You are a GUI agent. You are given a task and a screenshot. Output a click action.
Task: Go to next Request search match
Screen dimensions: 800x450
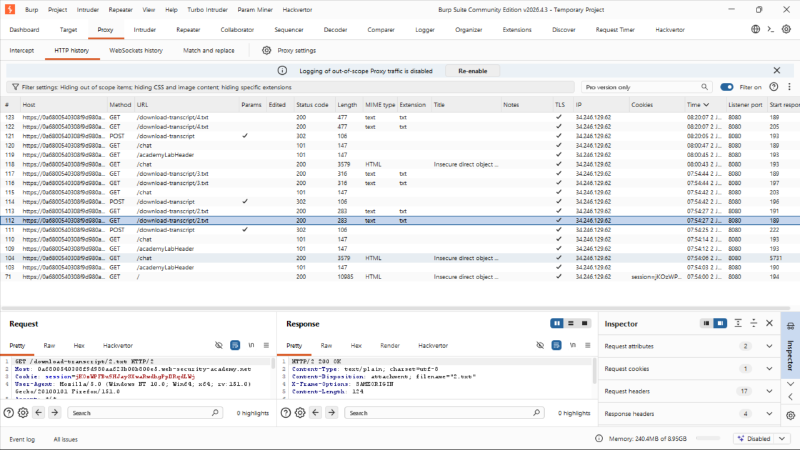click(55, 413)
